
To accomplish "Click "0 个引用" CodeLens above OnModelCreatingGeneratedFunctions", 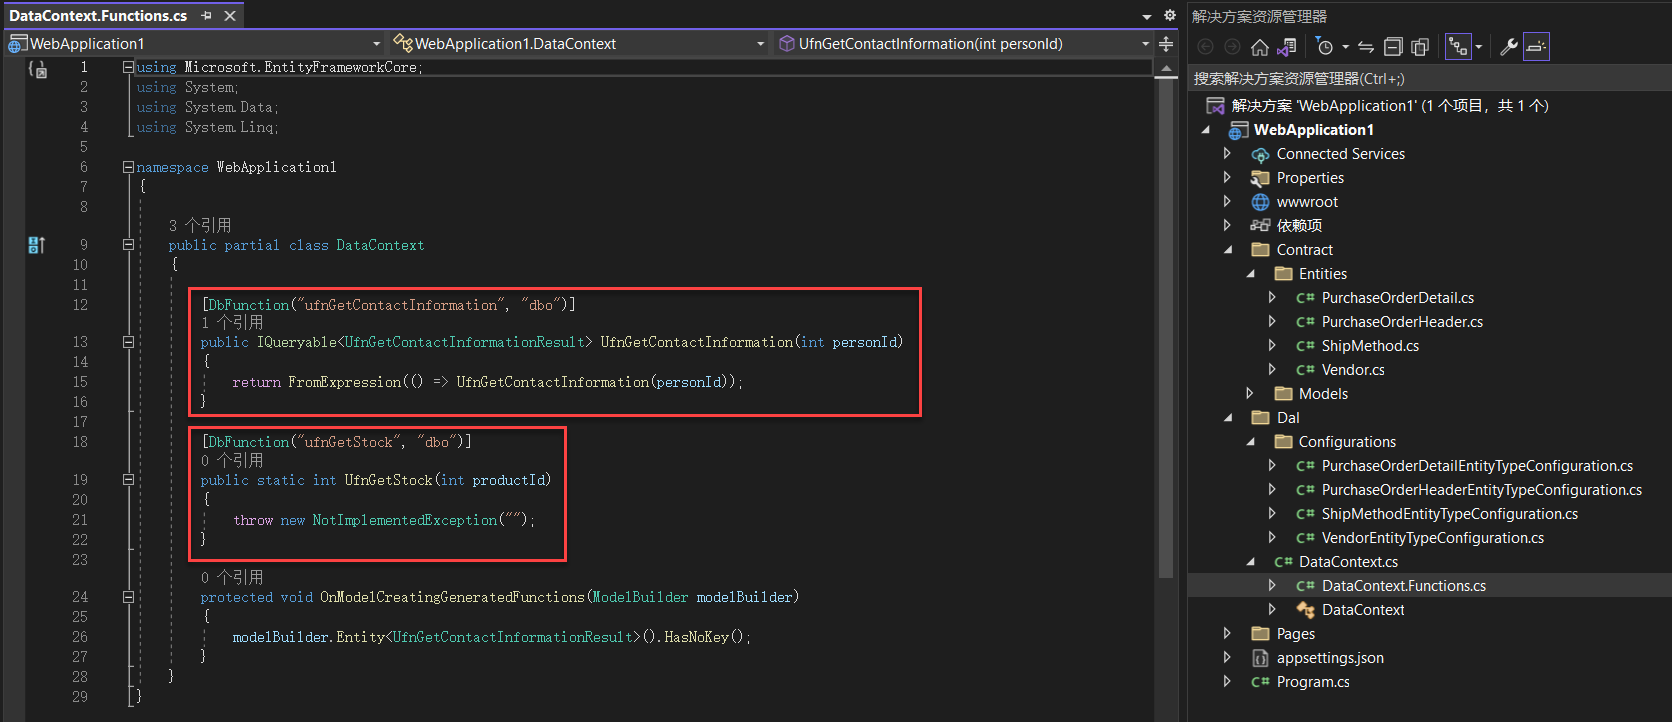I will click(232, 578).
